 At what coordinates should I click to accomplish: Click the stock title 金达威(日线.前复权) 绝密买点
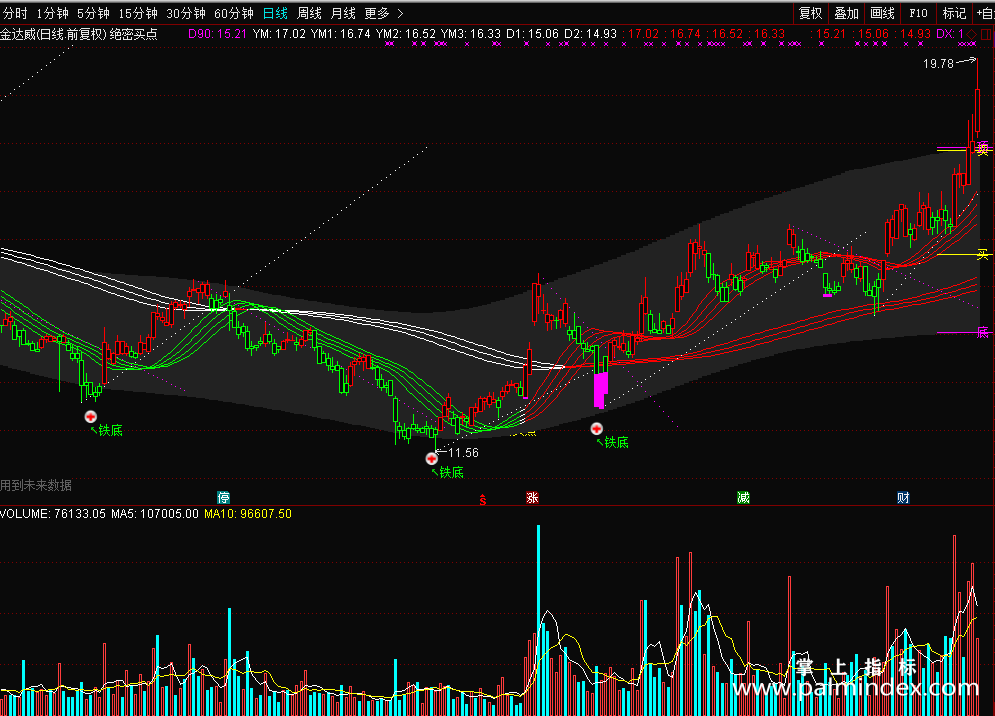pyautogui.click(x=79, y=34)
